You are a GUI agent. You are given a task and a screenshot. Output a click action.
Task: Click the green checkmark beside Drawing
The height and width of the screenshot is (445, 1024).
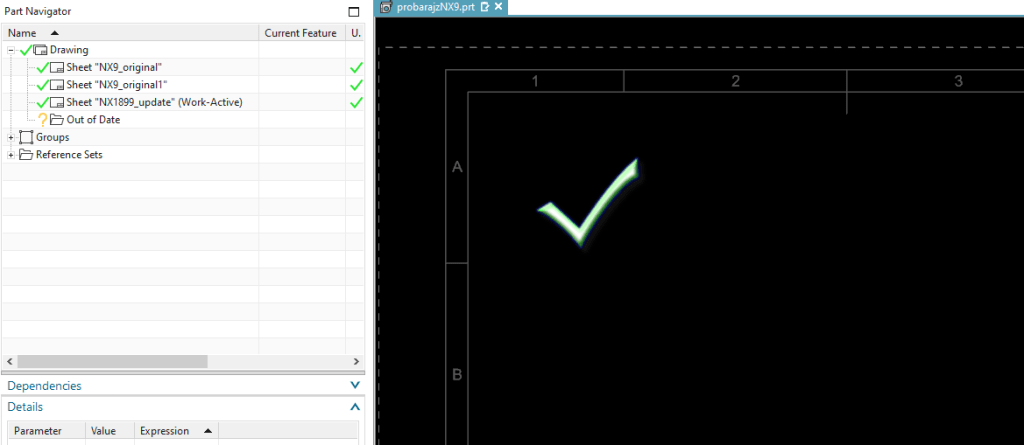coord(26,50)
